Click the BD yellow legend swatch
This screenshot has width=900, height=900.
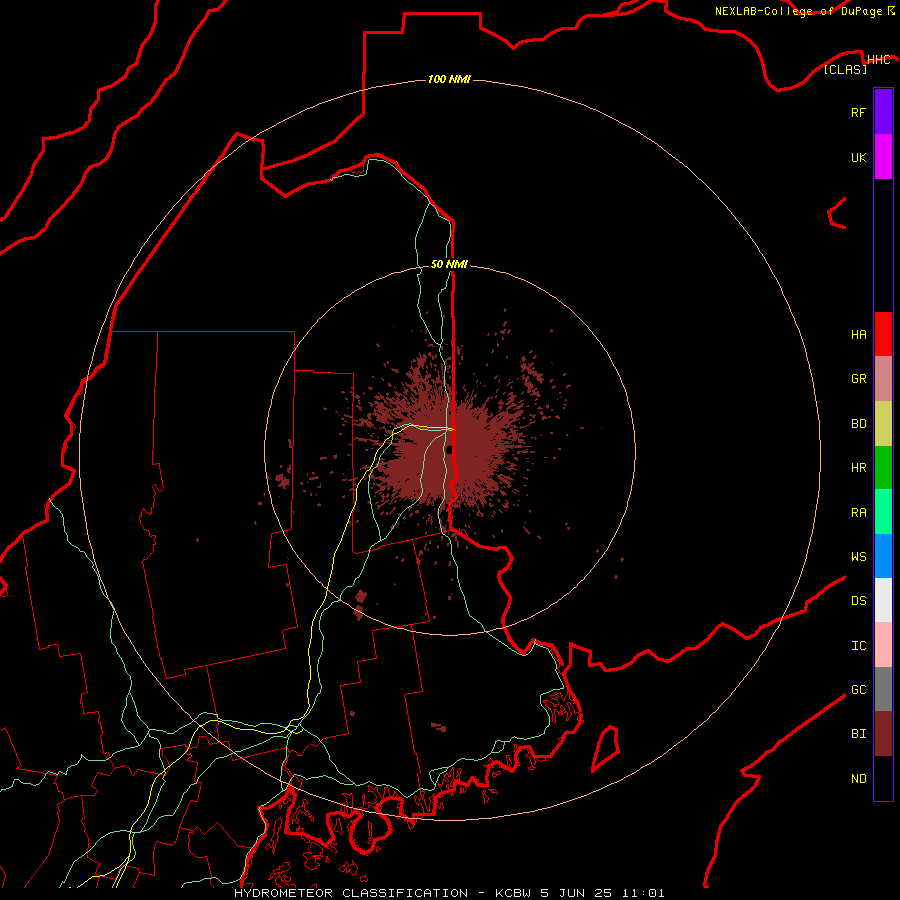point(883,424)
